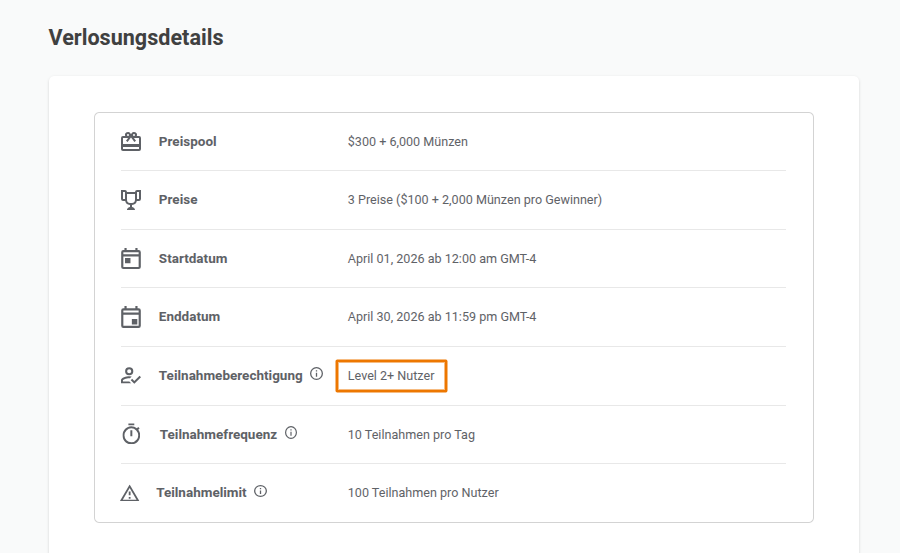Open the info icon next to Teilnahmeberechtigung
Image resolution: width=900 pixels, height=553 pixels.
click(316, 374)
